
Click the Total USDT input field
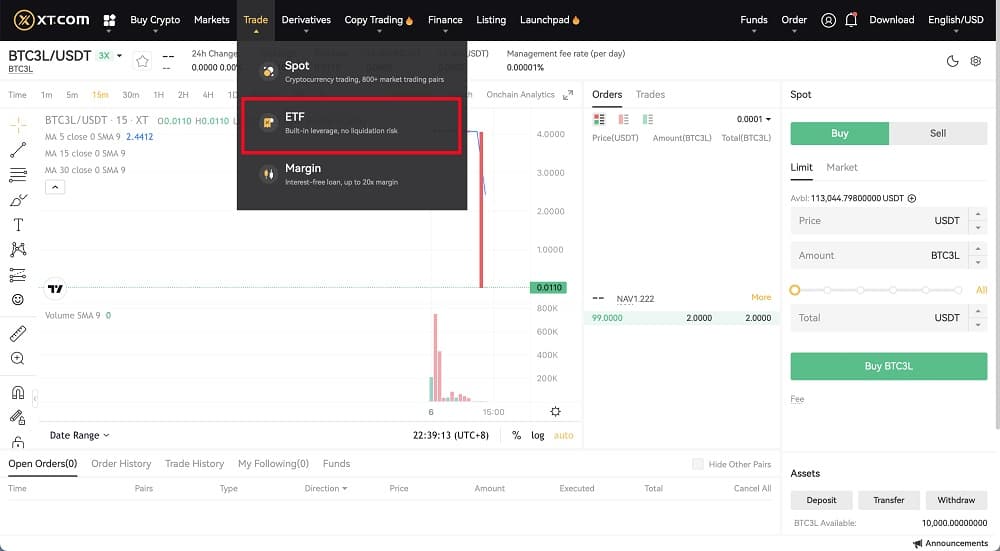pyautogui.click(x=888, y=318)
